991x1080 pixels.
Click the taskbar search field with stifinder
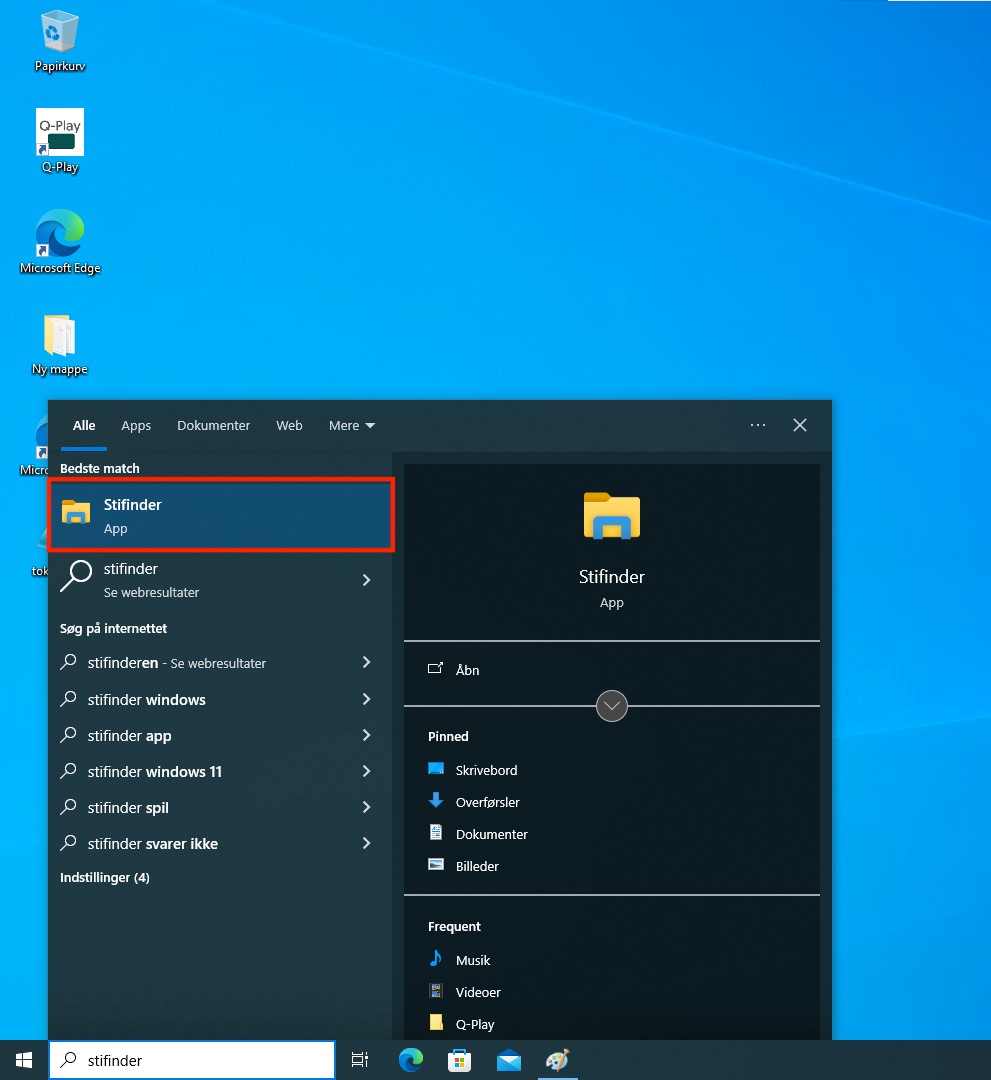pyautogui.click(x=192, y=1060)
